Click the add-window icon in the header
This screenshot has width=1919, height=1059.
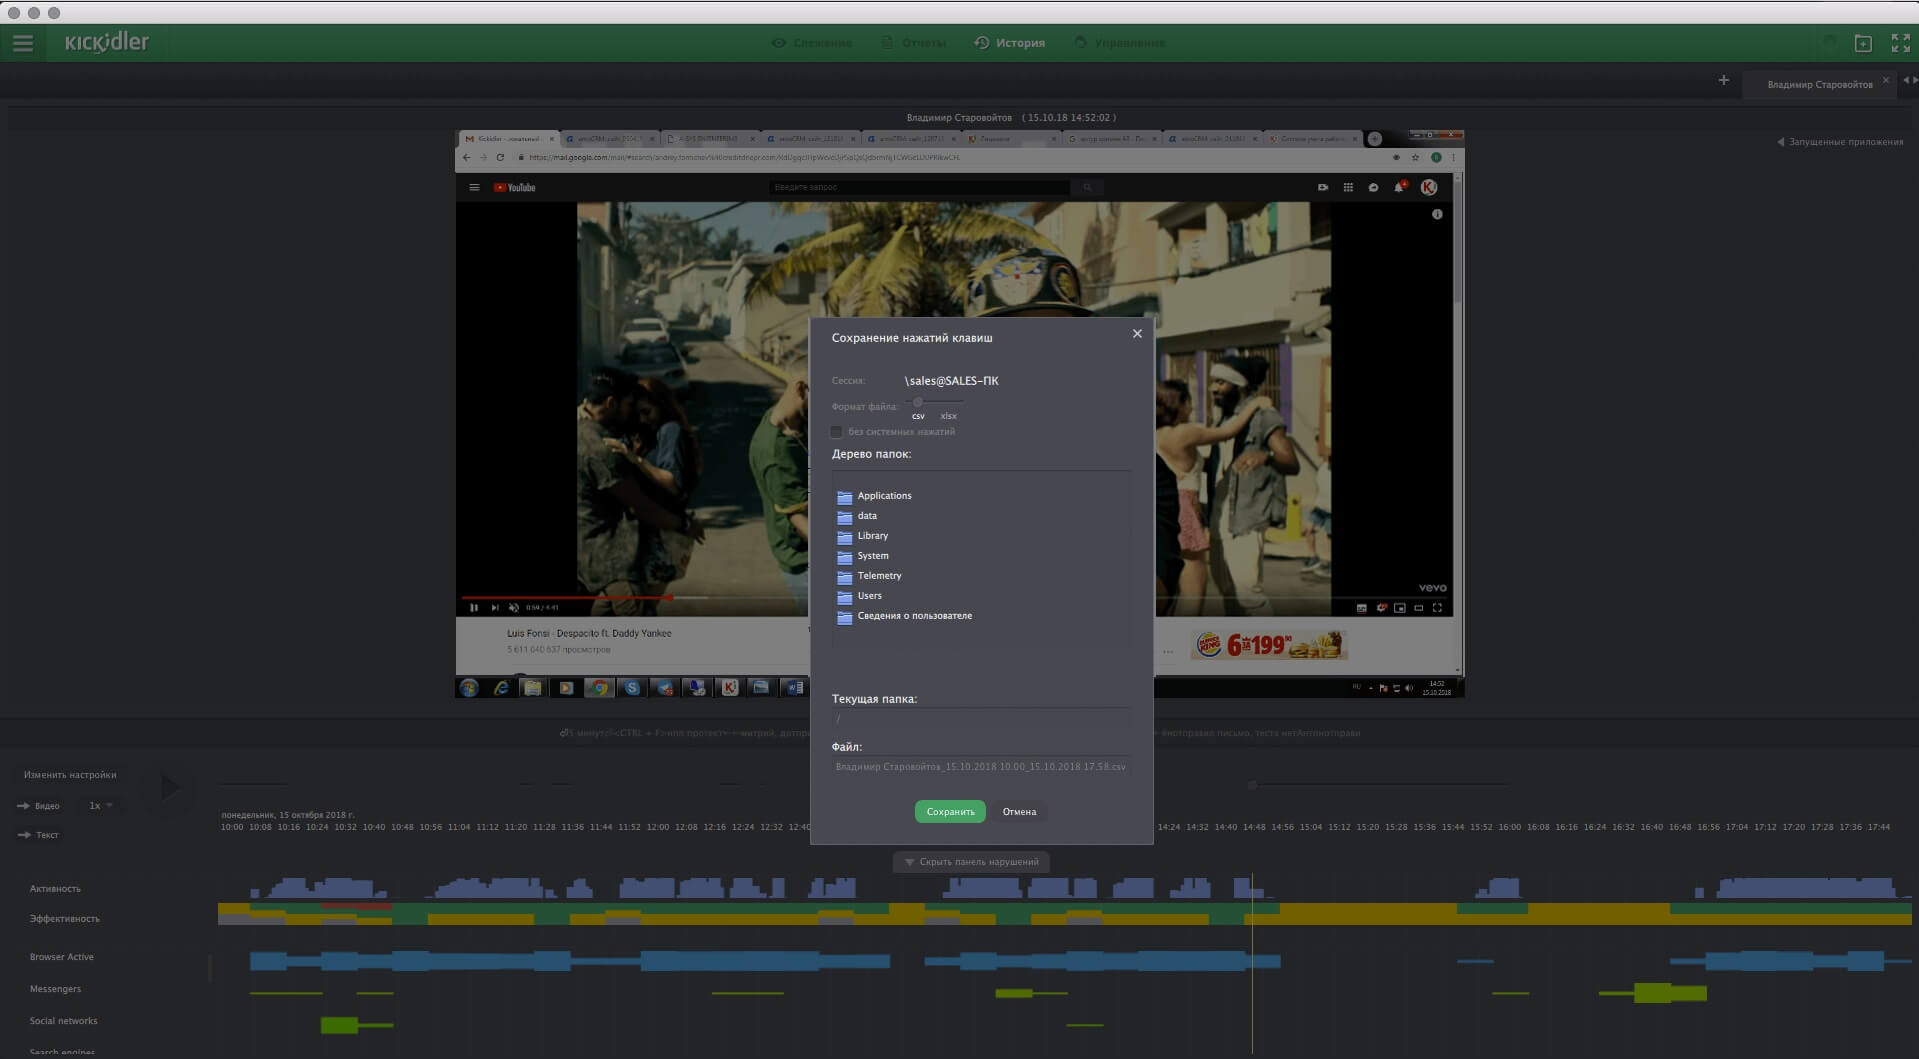click(x=1863, y=43)
